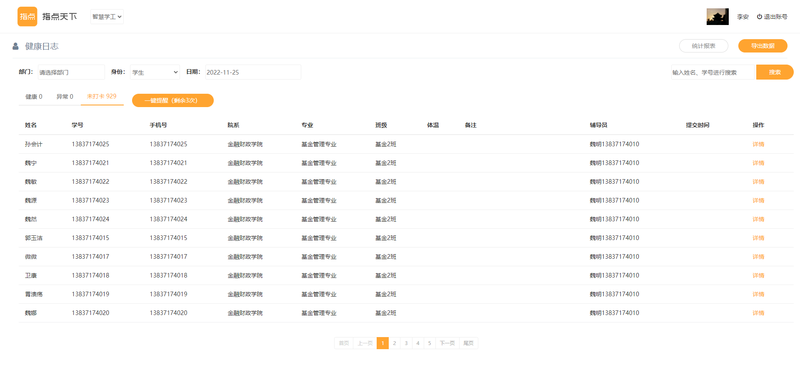This screenshot has height=390, width=800.
Task: Open 详情 for student 13837174023
Action: coord(758,201)
